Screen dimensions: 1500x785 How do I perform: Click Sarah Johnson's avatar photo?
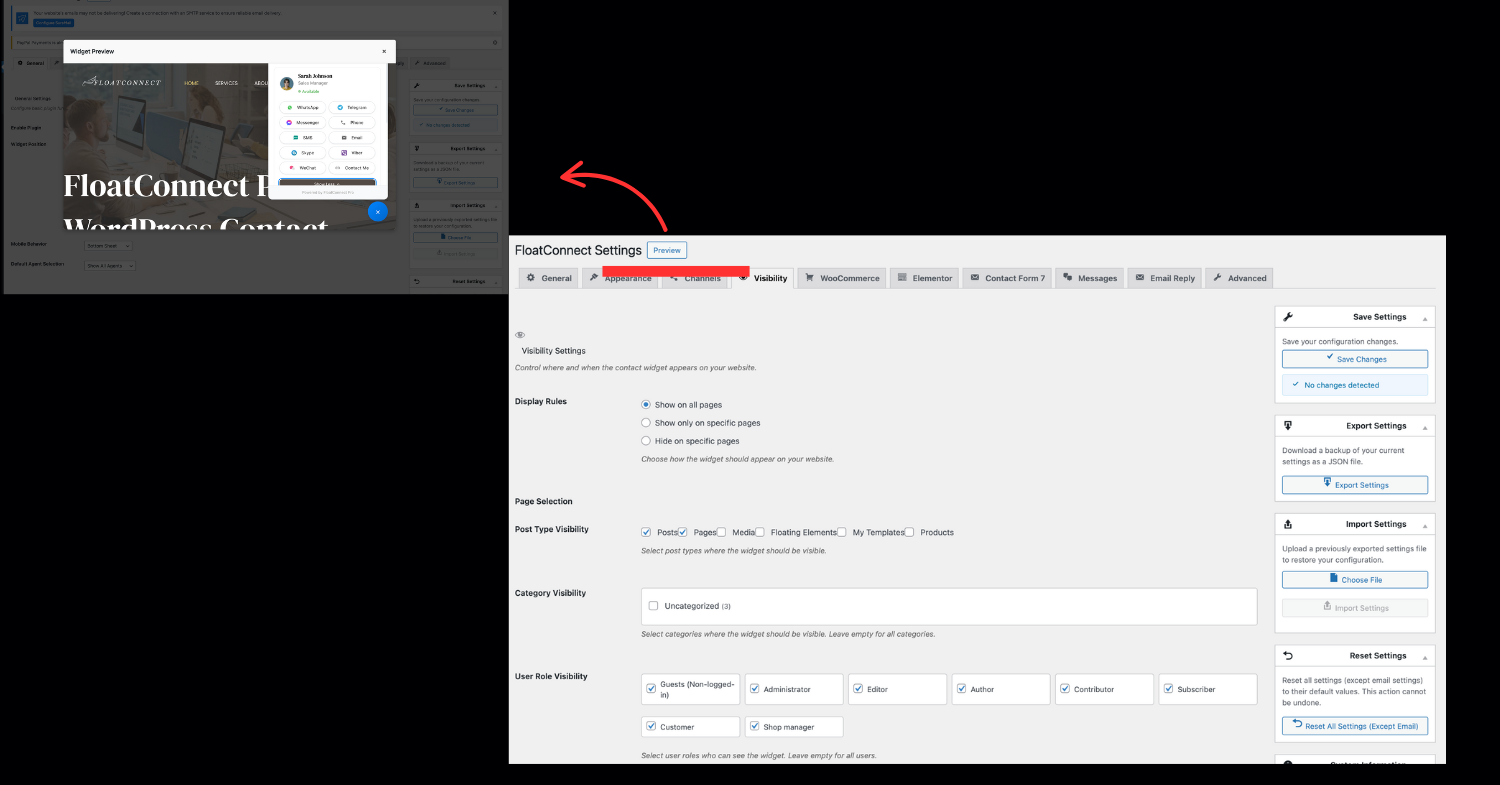(287, 83)
